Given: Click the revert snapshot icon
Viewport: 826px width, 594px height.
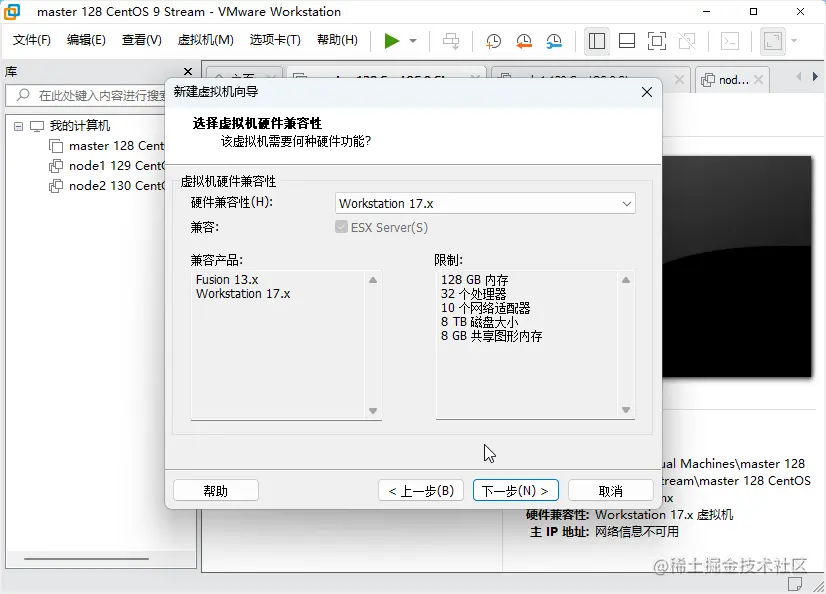Looking at the screenshot, I should click(524, 41).
